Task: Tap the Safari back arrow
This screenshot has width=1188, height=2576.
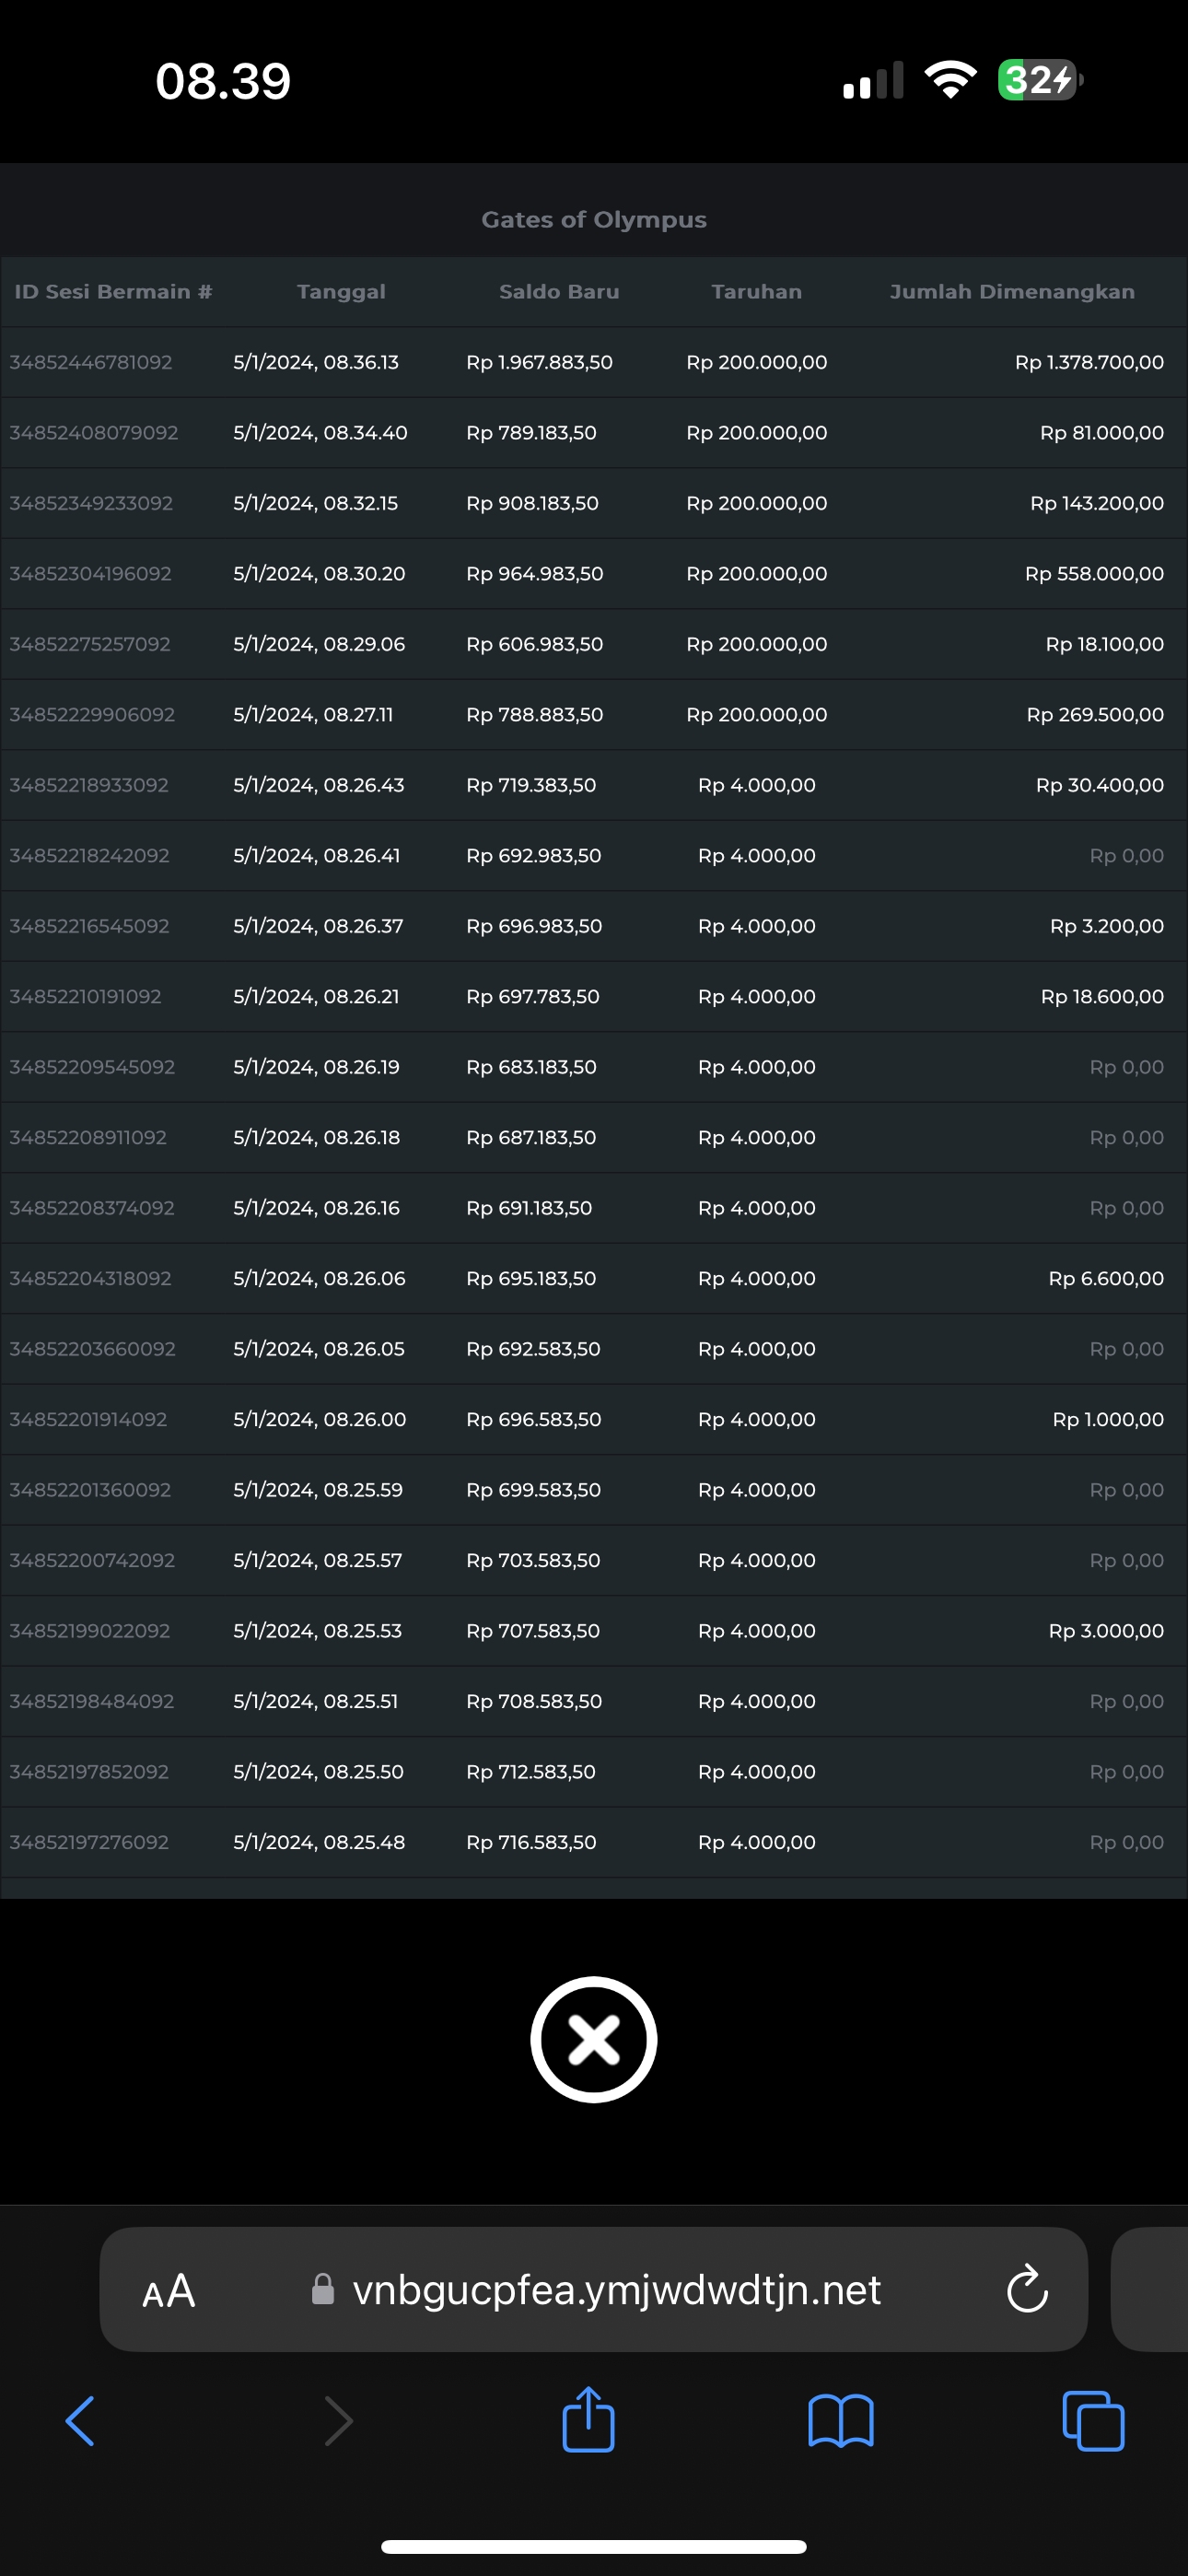Action: click(x=80, y=2421)
